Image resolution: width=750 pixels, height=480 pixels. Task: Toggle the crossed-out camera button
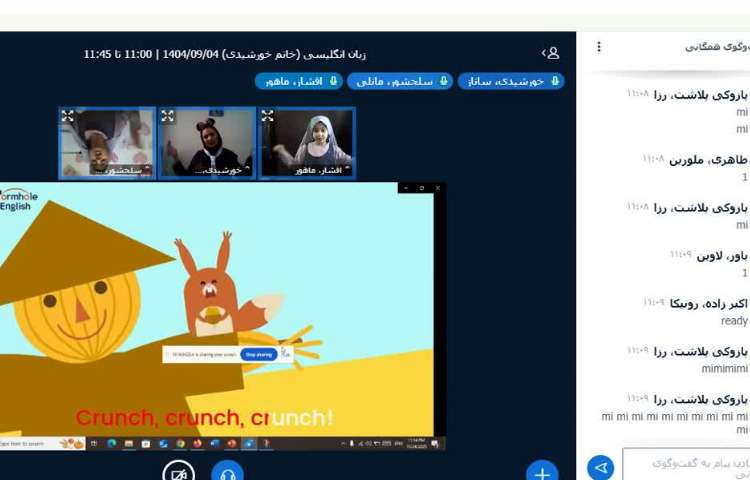[178, 471]
